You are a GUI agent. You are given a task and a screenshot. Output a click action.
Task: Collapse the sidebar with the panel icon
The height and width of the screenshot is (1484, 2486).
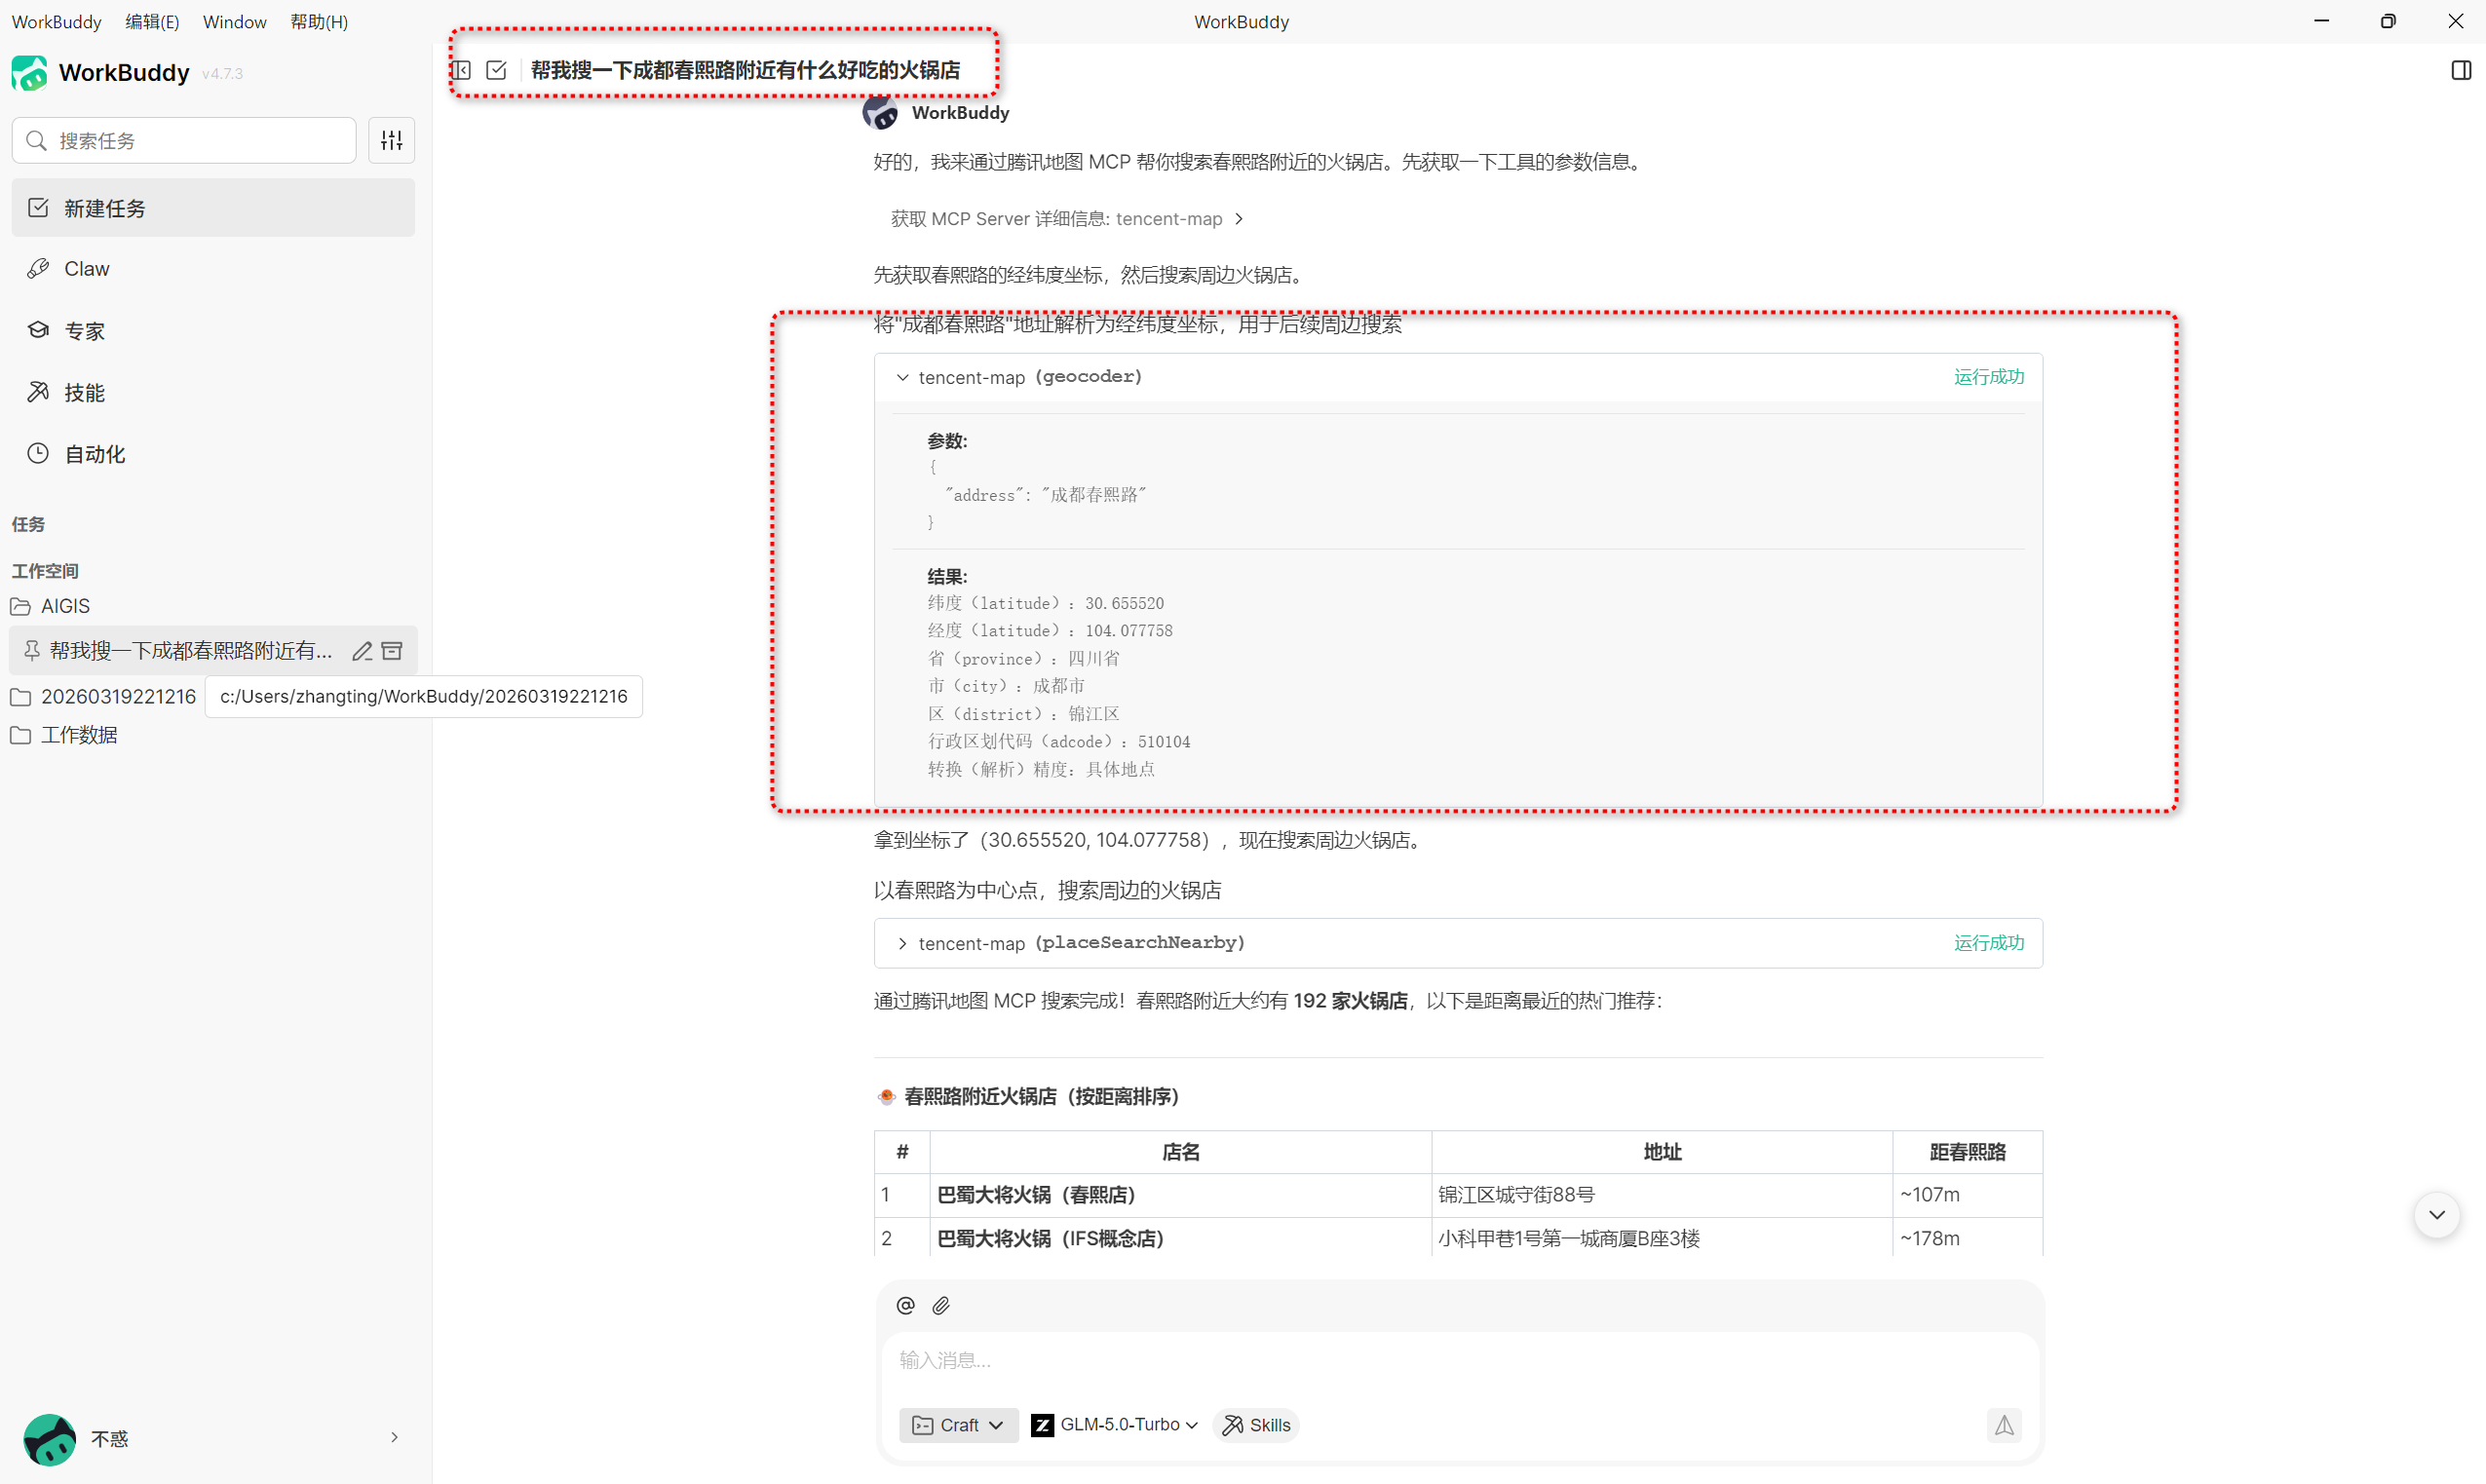[462, 70]
